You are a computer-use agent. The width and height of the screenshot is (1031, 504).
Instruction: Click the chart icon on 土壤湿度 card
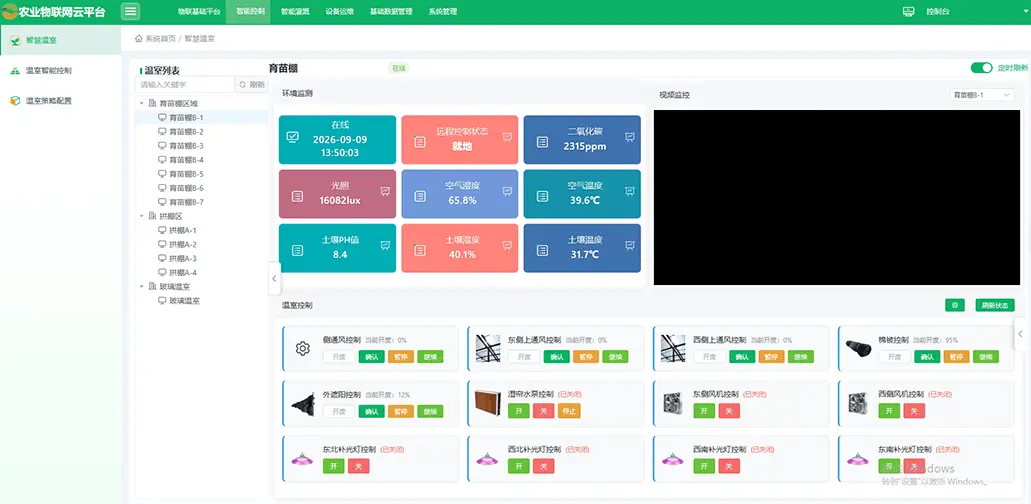tap(507, 245)
